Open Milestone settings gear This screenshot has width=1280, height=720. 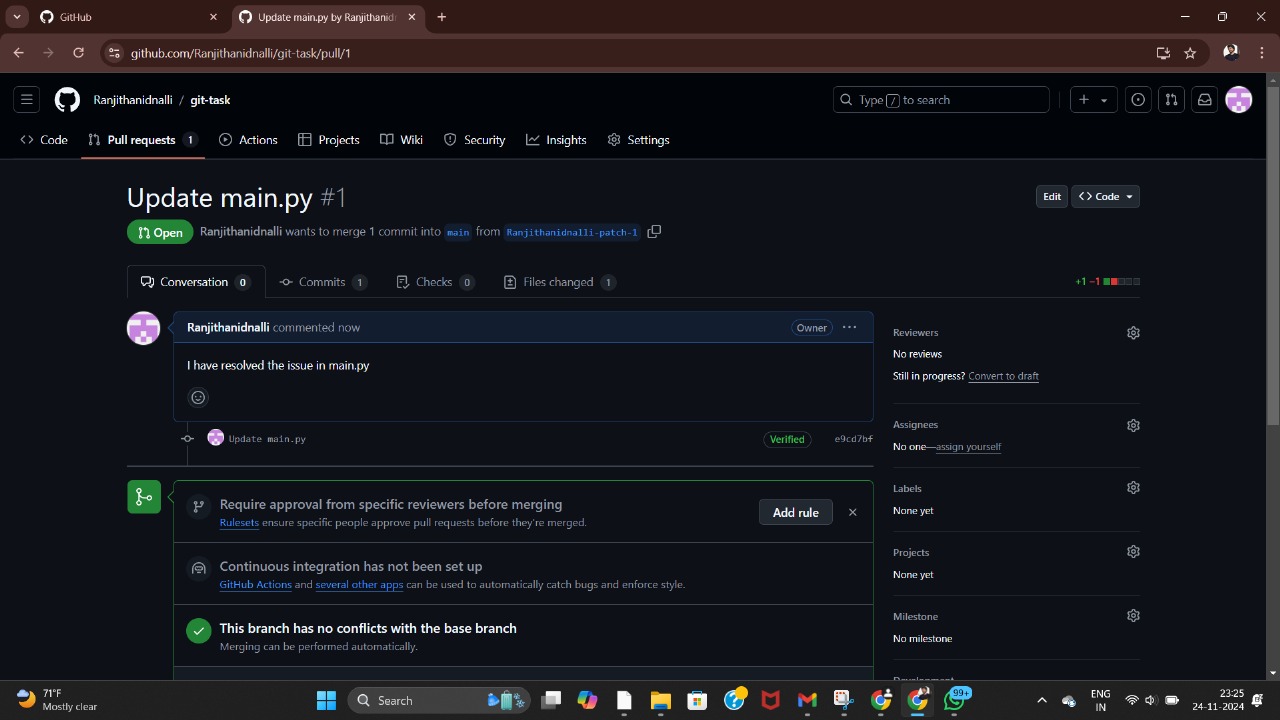tap(1133, 616)
